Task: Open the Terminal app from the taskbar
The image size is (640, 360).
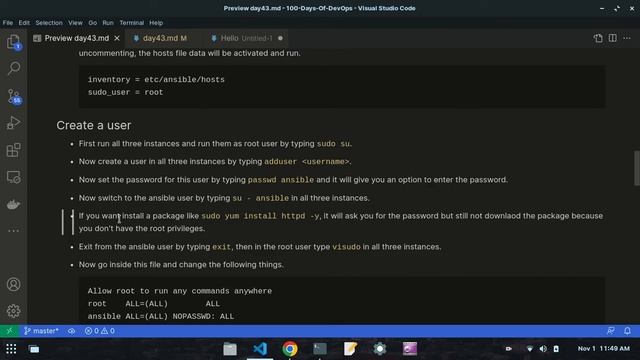Action: point(320,349)
